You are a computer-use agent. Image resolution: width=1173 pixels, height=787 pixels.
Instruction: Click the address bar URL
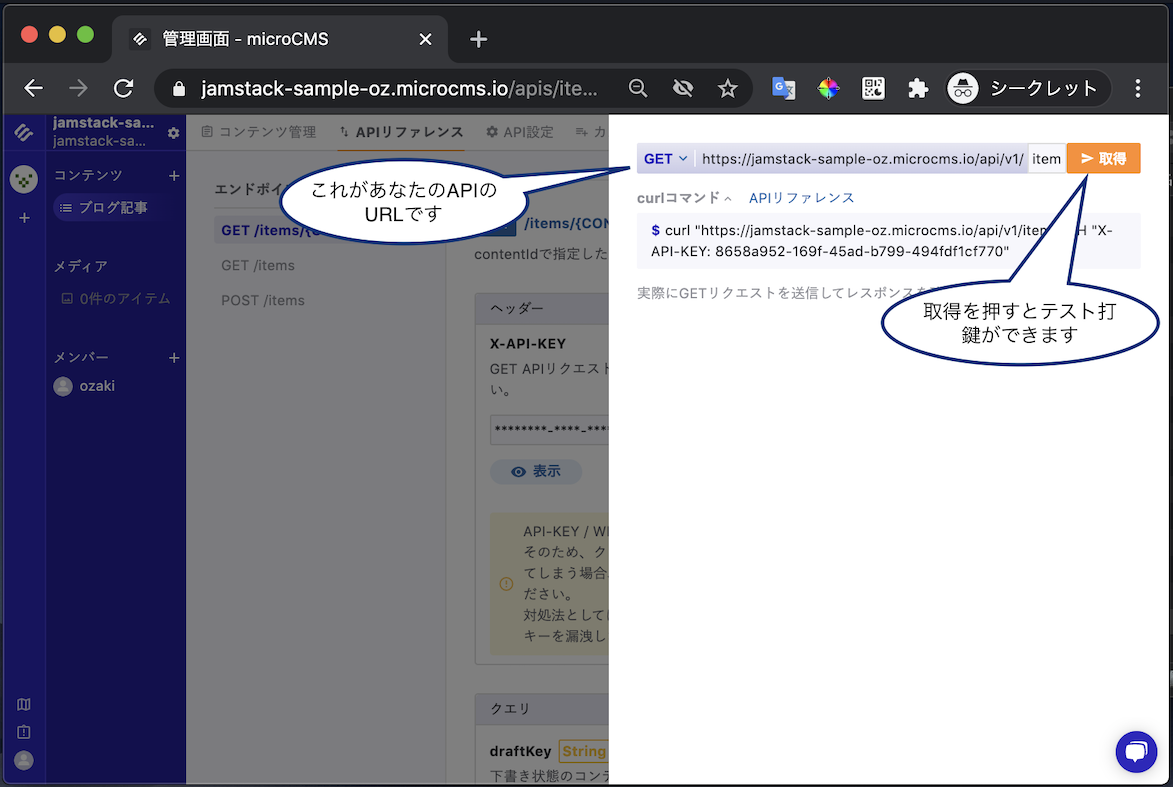[x=399, y=88]
